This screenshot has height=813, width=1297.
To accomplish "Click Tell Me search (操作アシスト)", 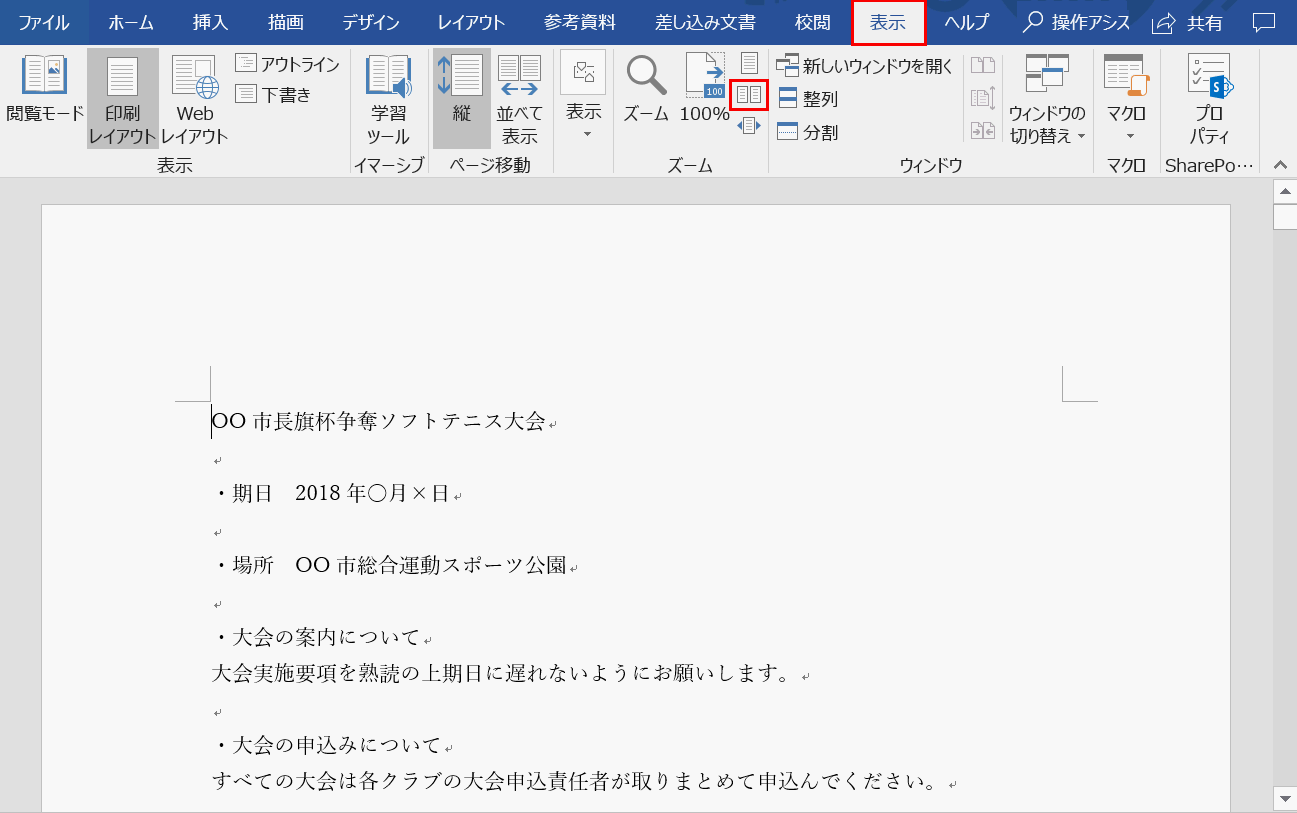I will click(1077, 22).
